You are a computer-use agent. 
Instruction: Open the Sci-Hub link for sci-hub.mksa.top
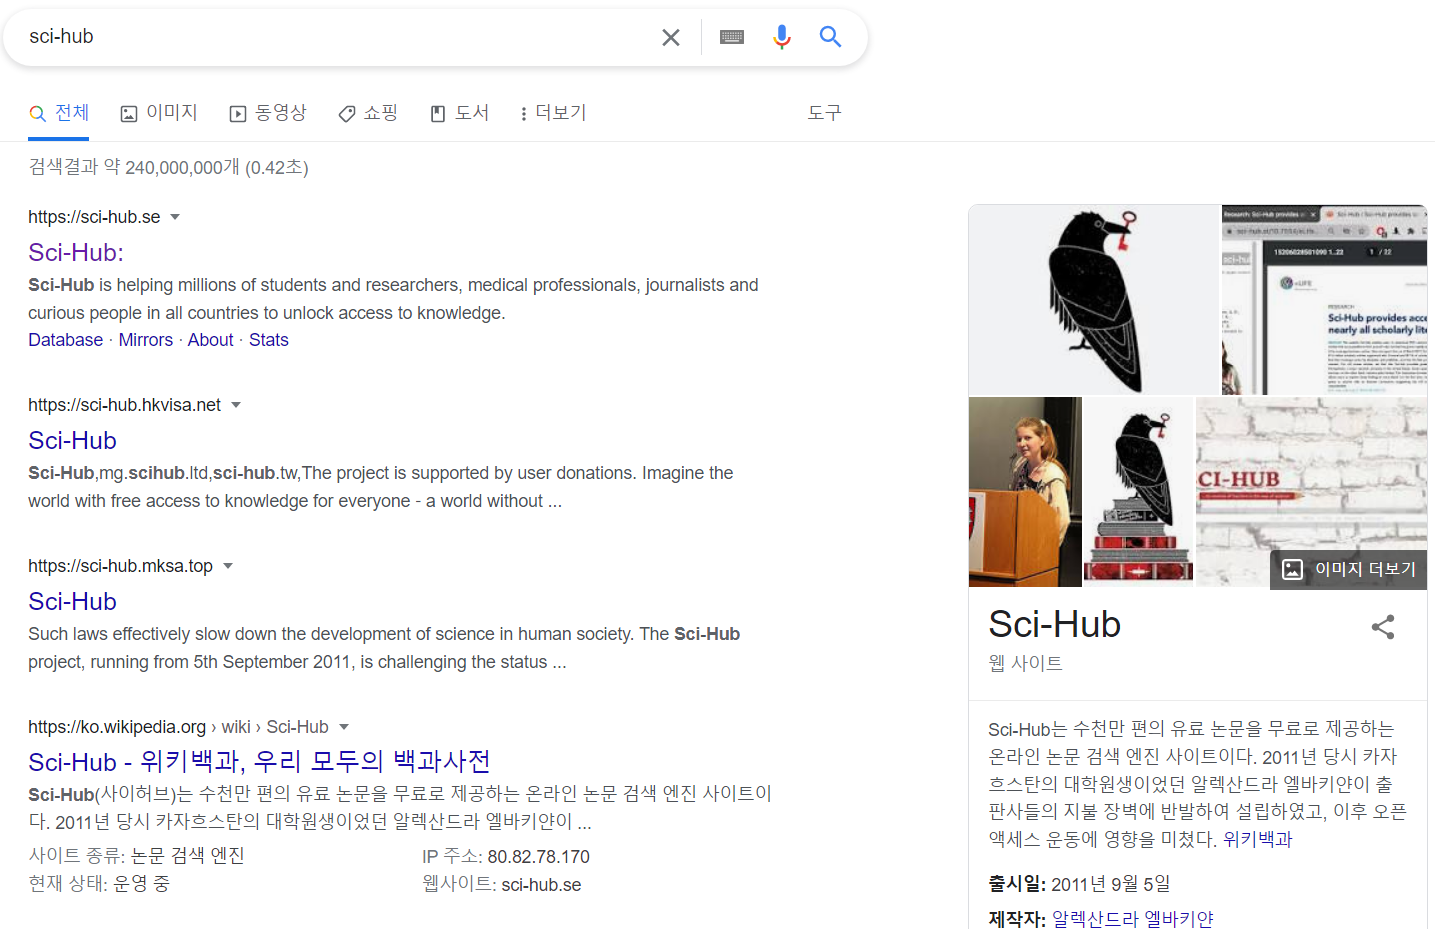[72, 601]
